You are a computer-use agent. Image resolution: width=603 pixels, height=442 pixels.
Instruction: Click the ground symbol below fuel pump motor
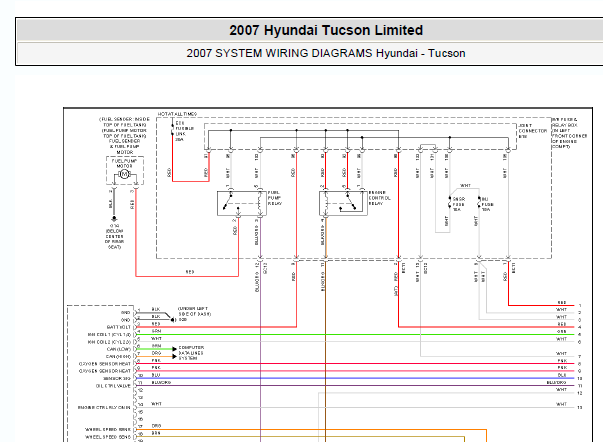[x=114, y=219]
